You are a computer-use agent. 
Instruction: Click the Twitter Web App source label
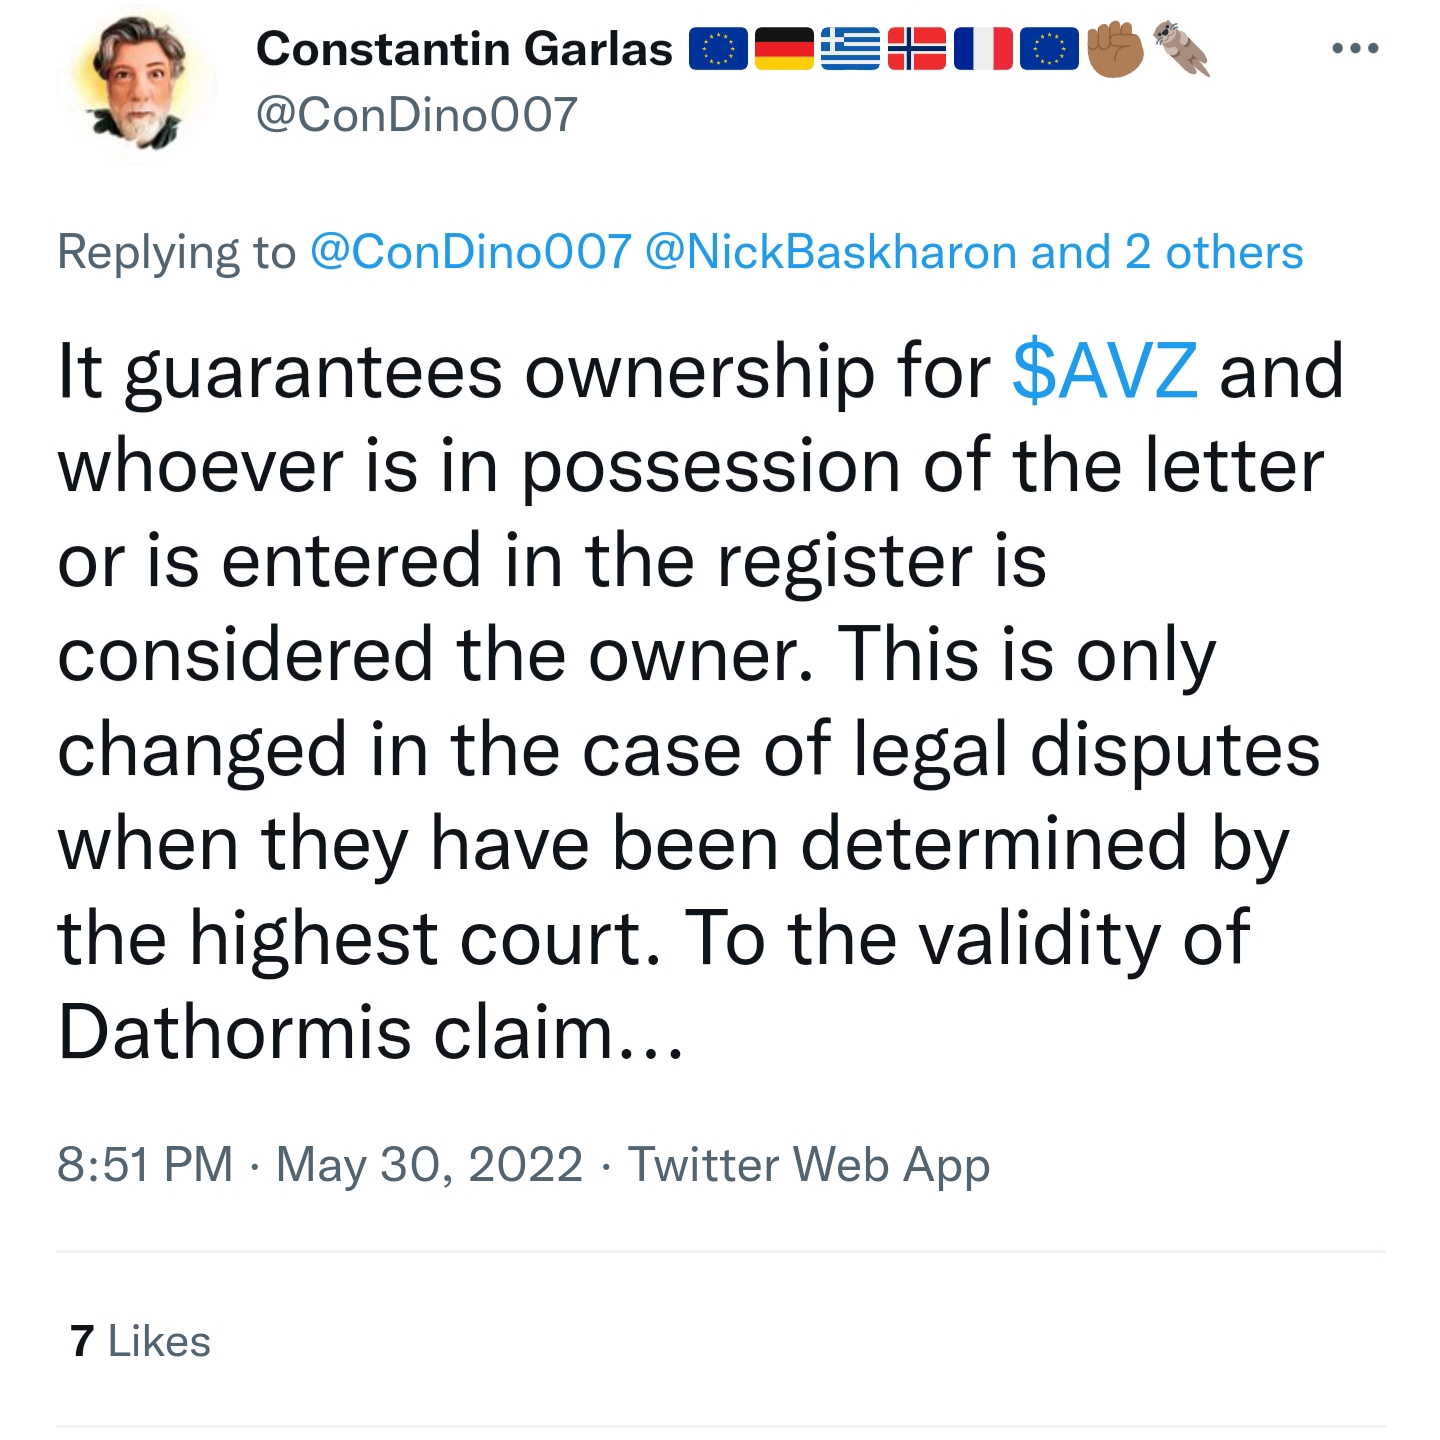pyautogui.click(x=809, y=1165)
